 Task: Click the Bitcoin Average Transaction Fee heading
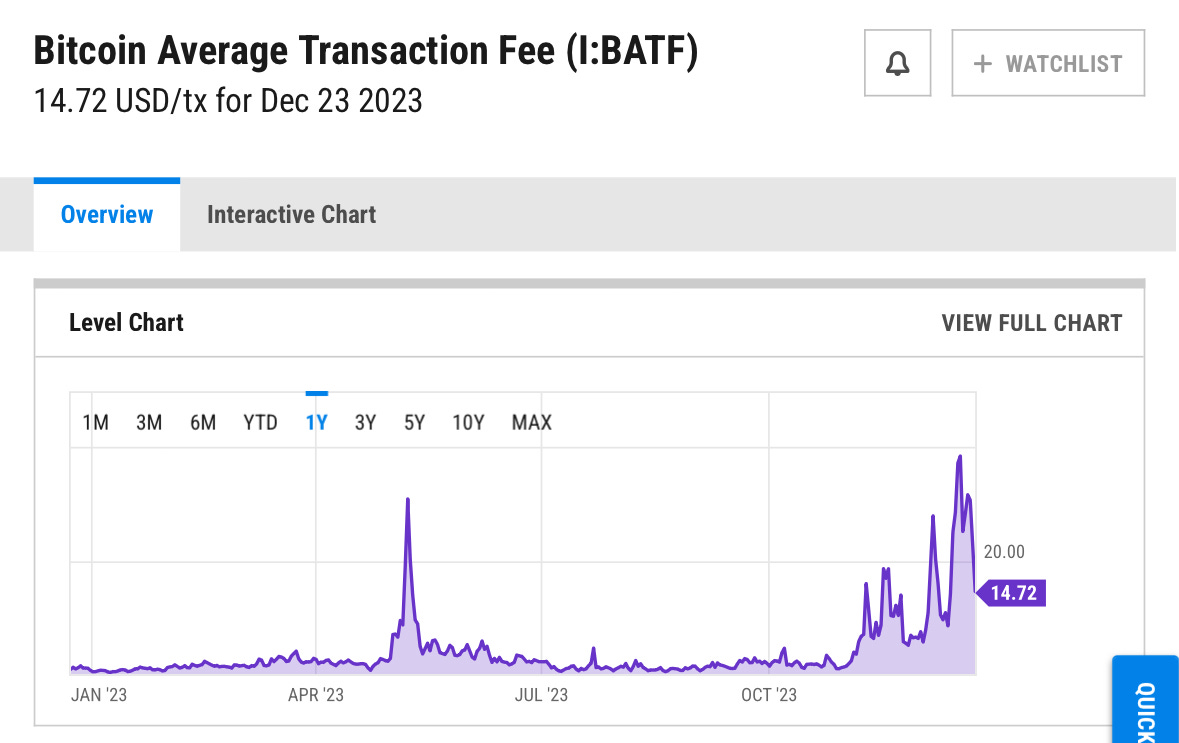[x=366, y=51]
